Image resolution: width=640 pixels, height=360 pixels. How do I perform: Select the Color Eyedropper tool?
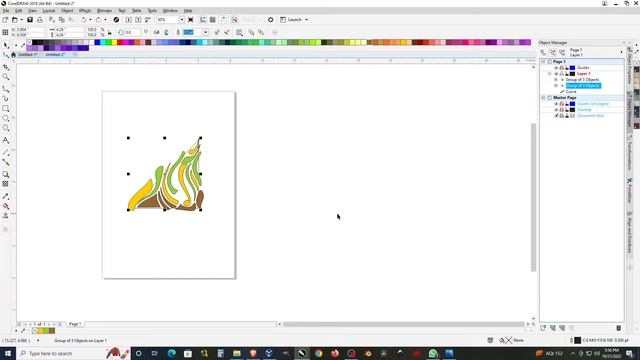click(x=6, y=196)
